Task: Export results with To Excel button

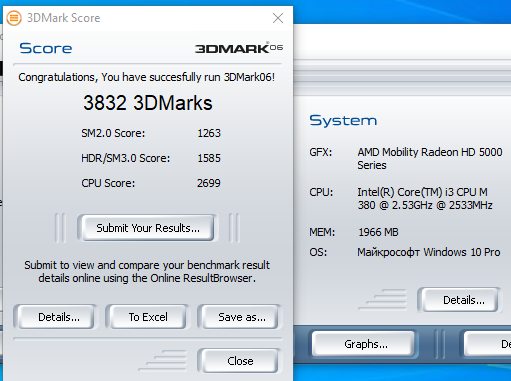Action: (x=148, y=317)
